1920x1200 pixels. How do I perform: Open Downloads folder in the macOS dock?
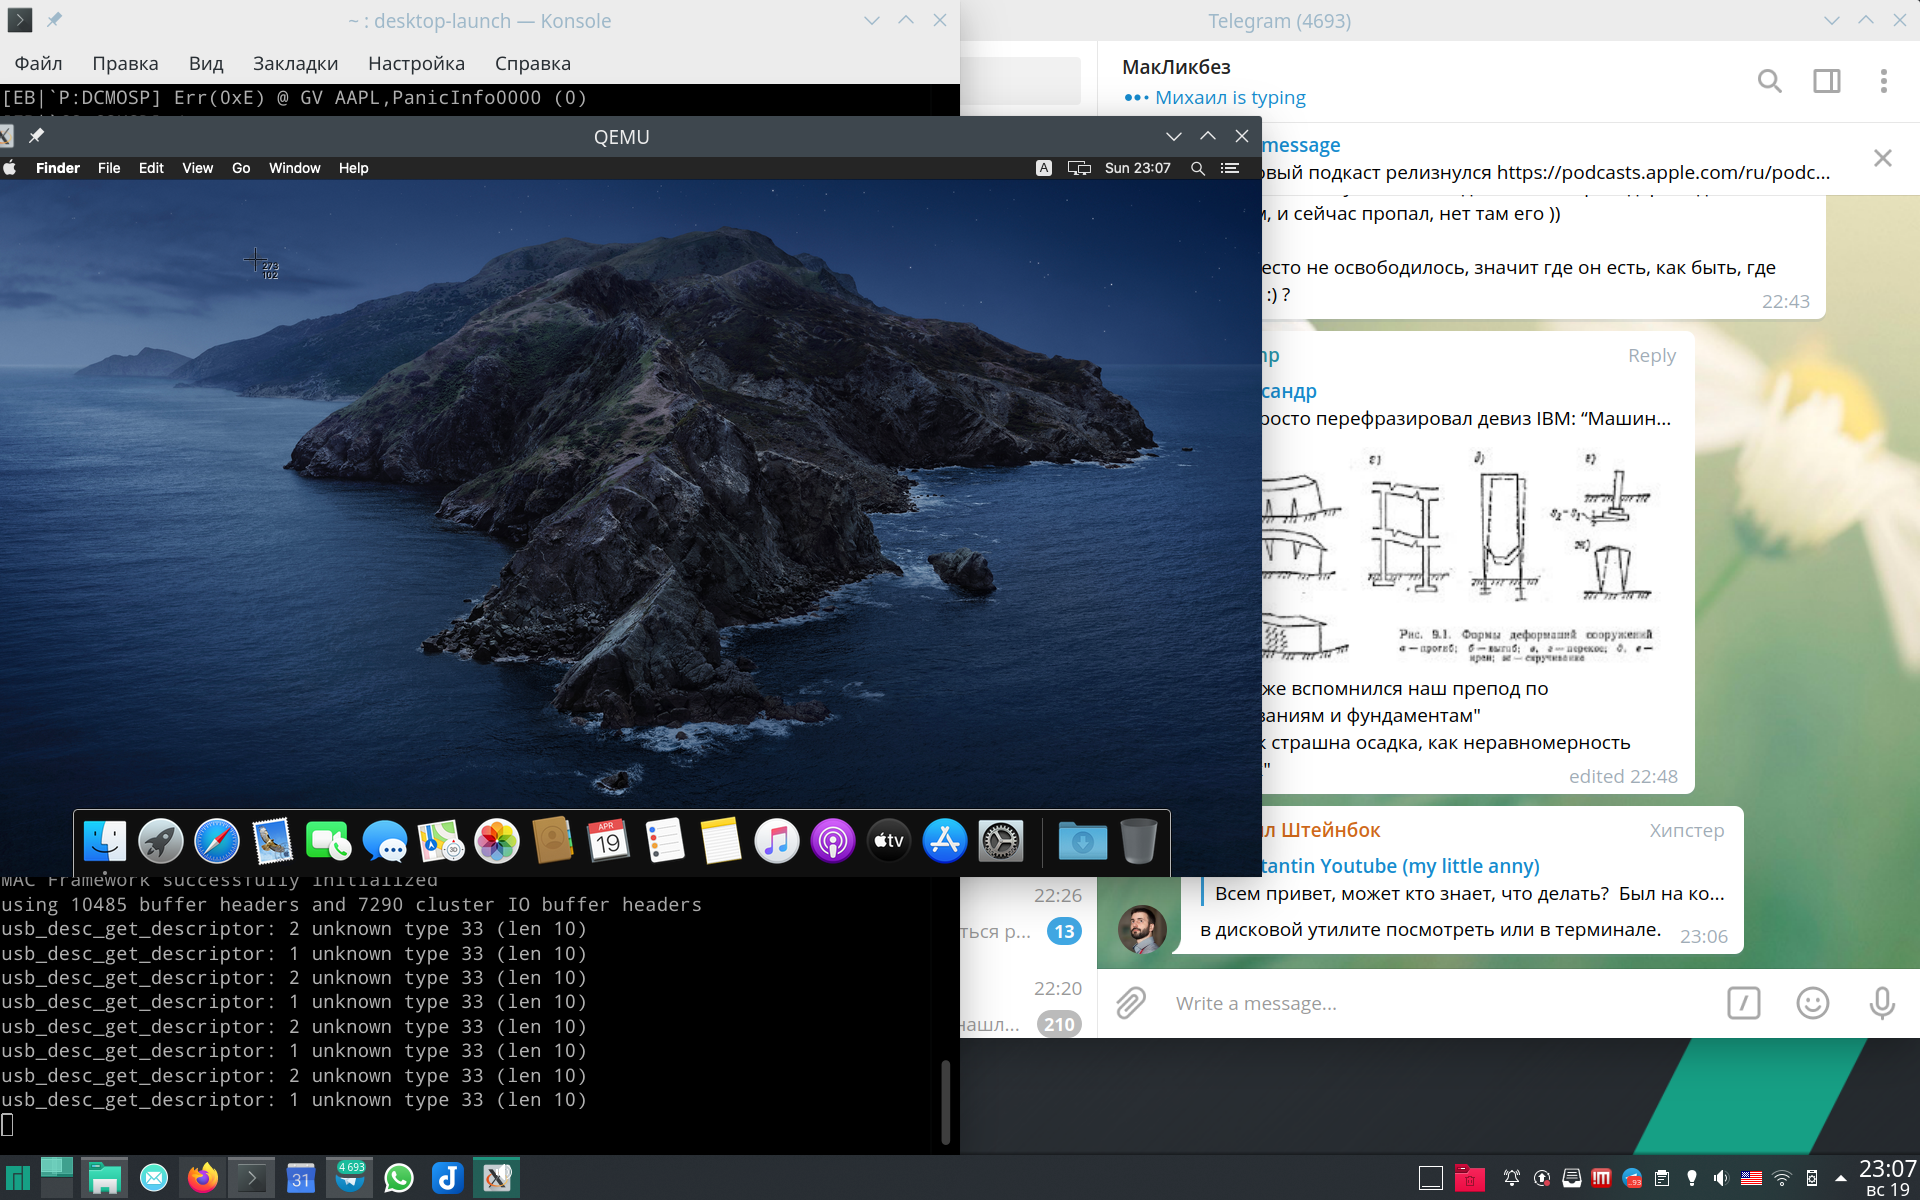click(1083, 841)
